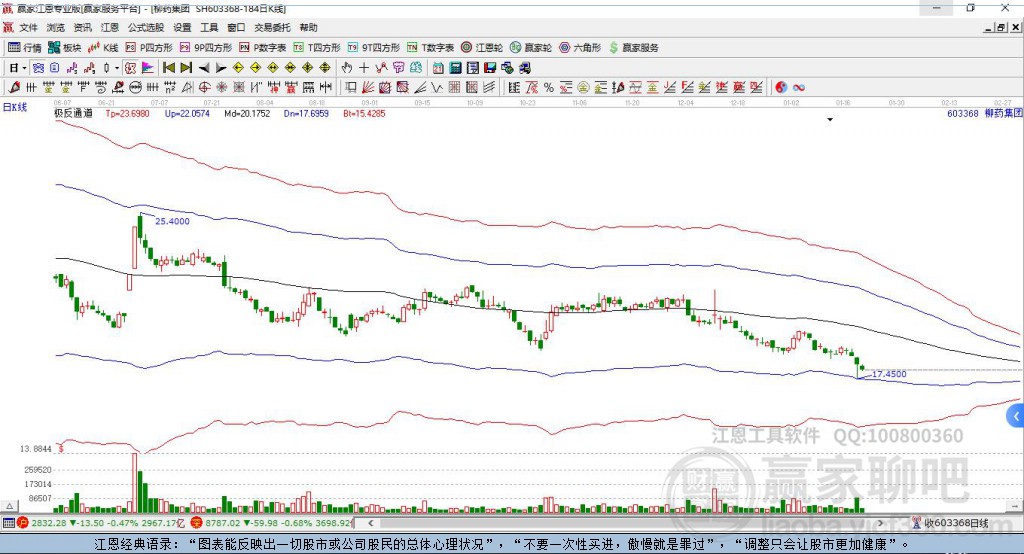Open the T四方形 tool

317,48
